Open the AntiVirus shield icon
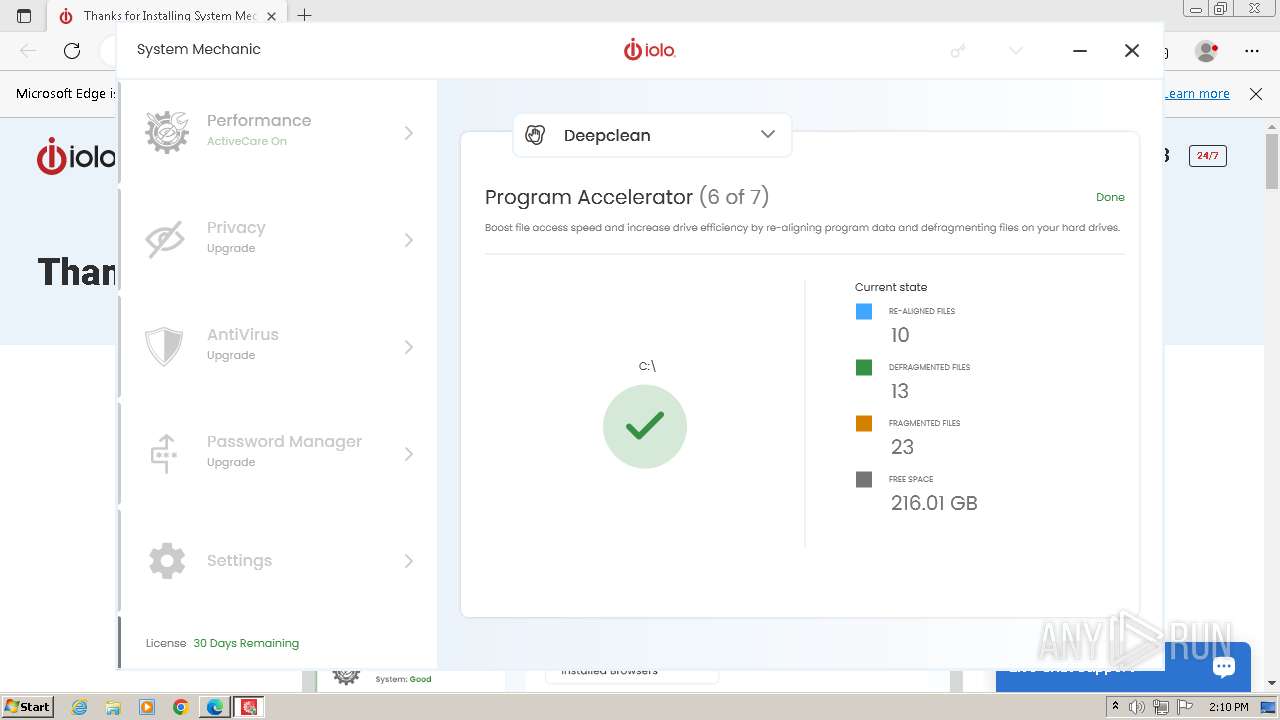 [x=164, y=346]
